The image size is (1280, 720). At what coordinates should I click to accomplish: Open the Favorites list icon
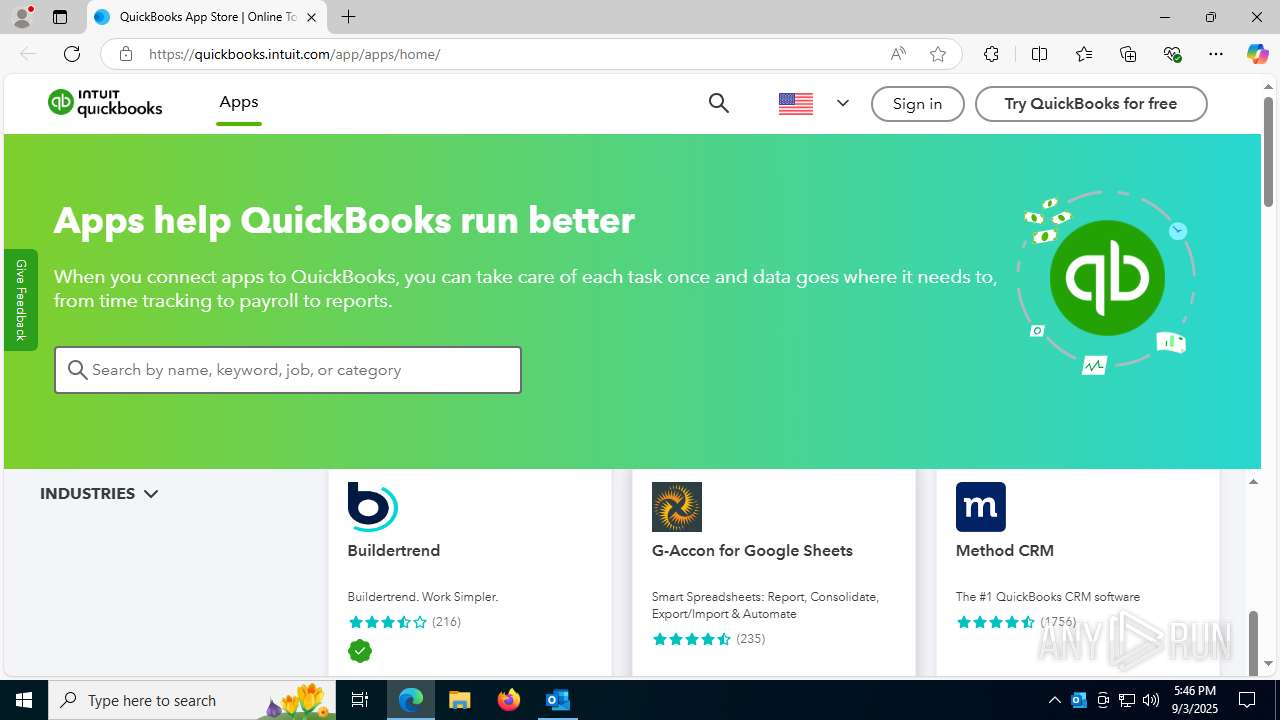pyautogui.click(x=1084, y=54)
